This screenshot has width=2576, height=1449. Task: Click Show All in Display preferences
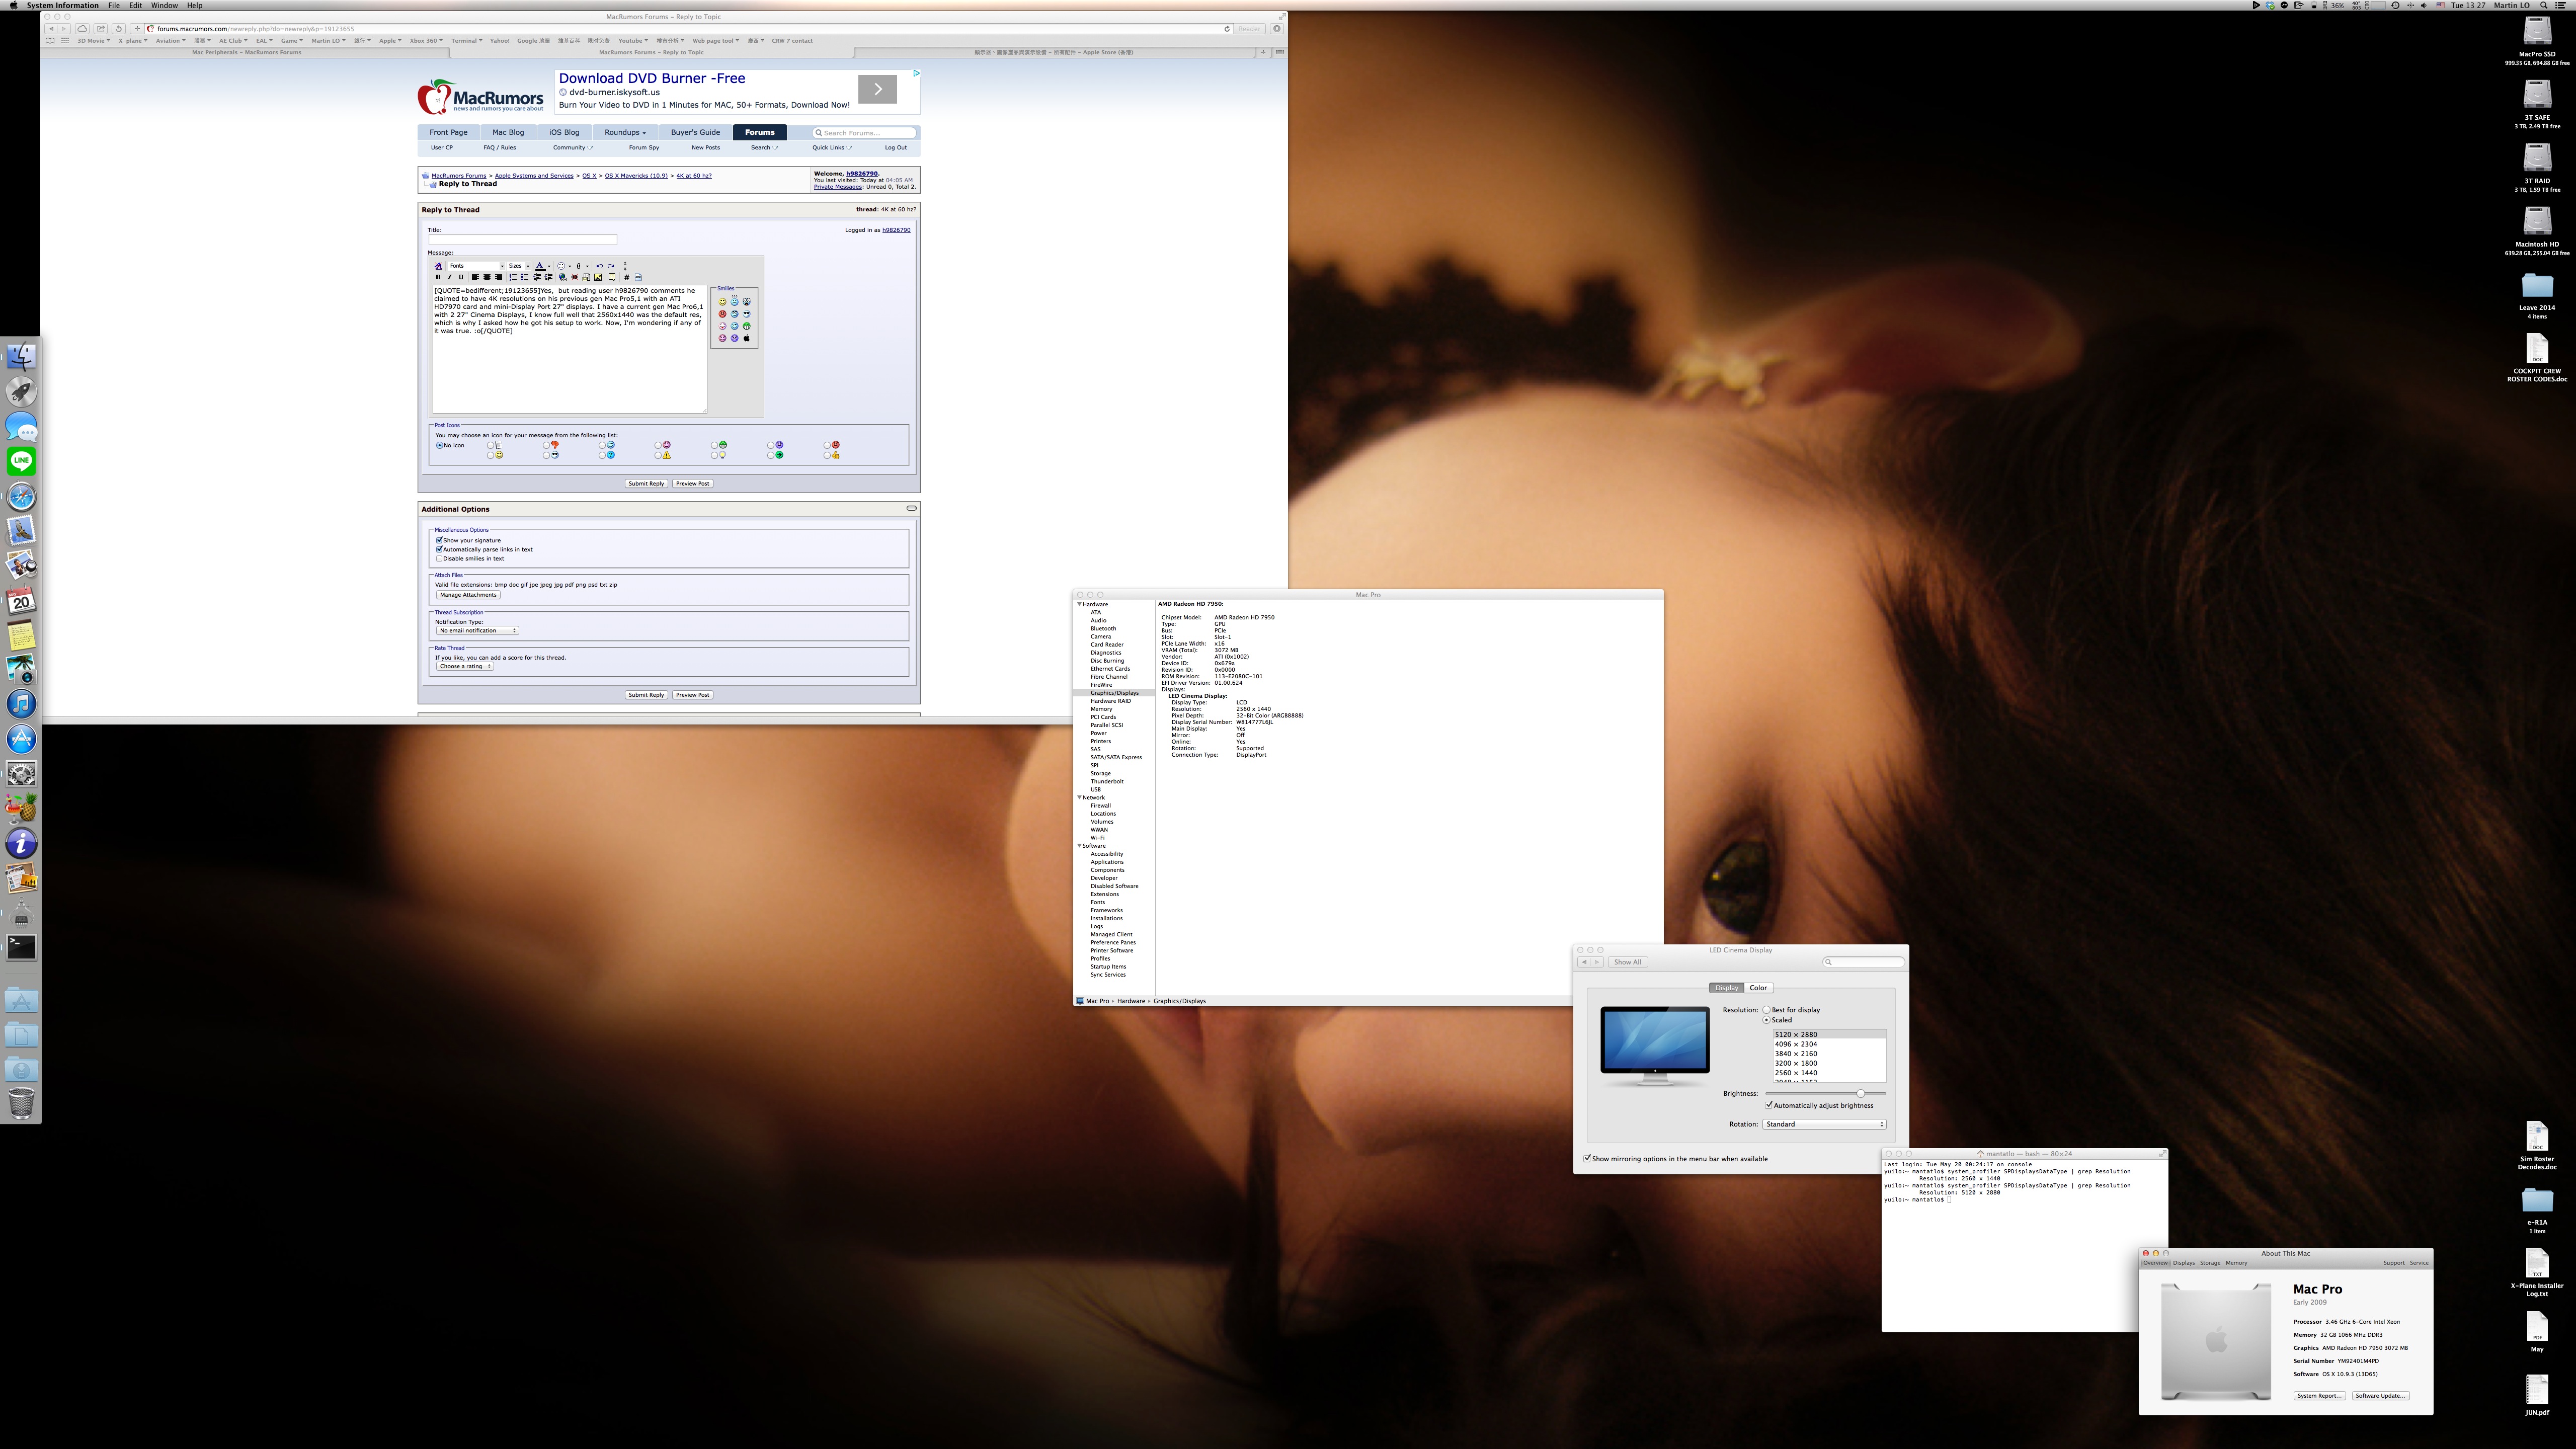coord(1628,962)
